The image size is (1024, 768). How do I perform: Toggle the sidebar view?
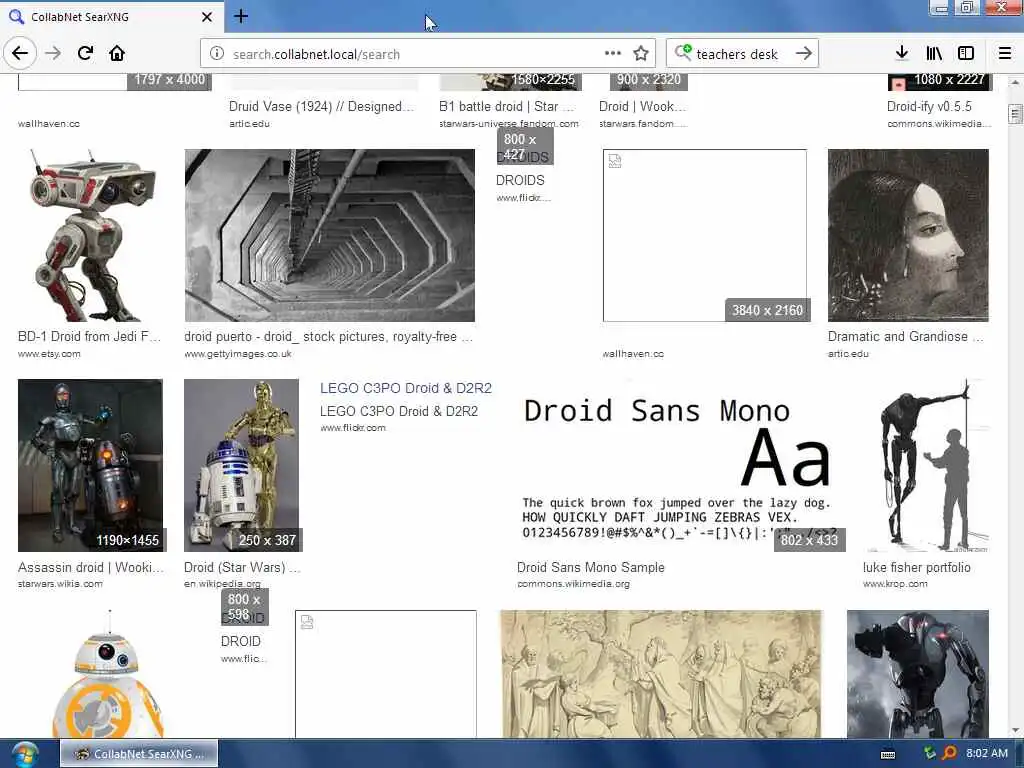[966, 54]
